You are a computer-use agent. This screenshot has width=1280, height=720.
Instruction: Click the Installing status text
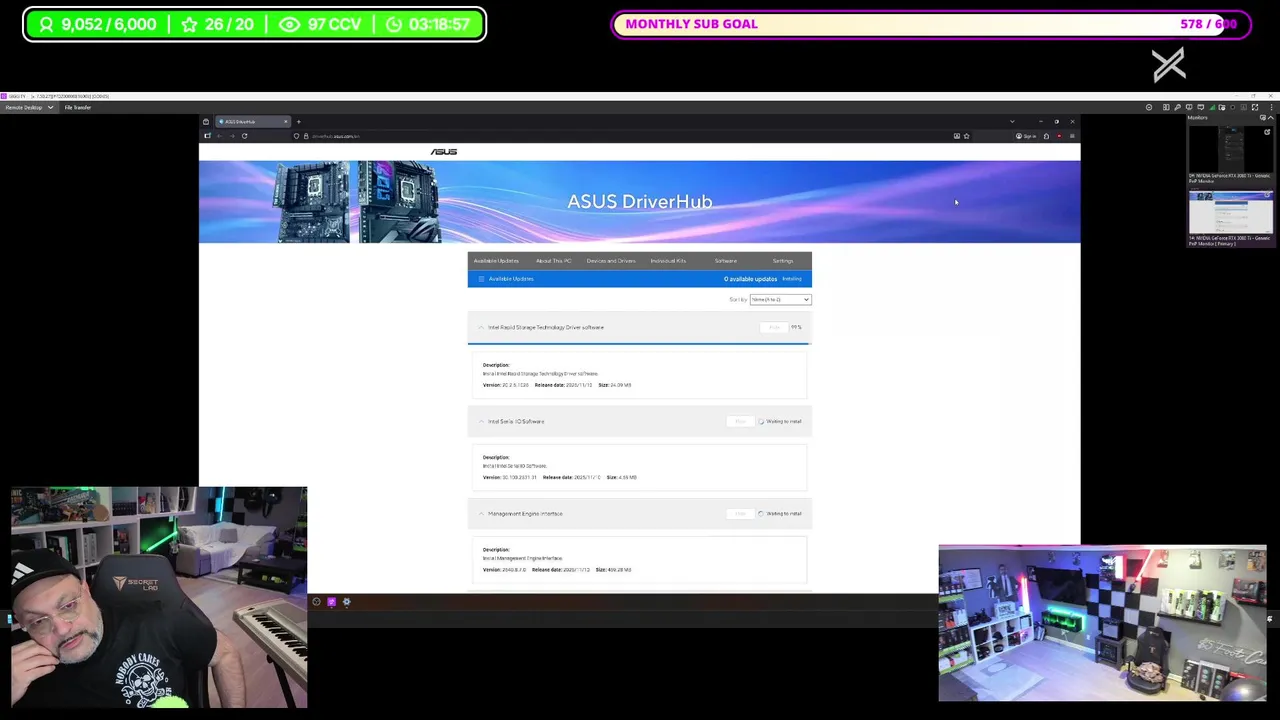click(792, 279)
